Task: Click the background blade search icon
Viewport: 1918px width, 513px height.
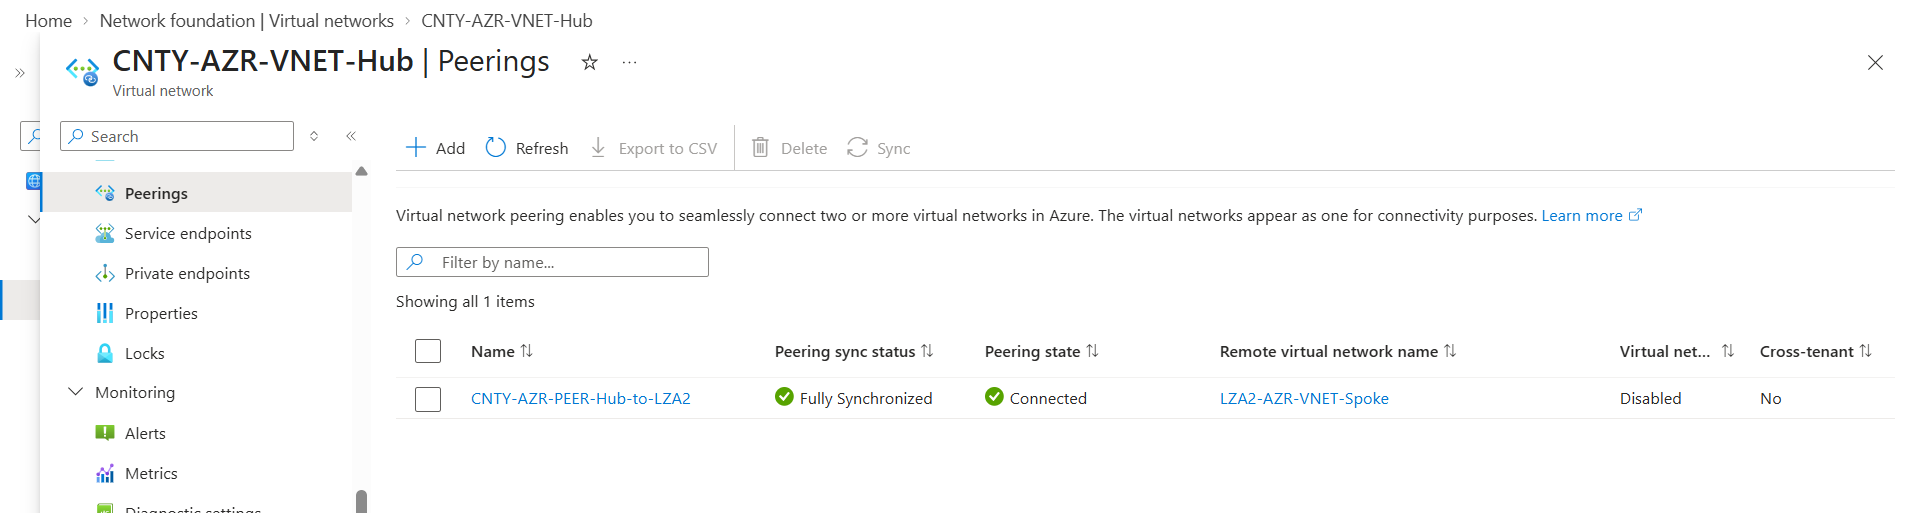Action: click(x=34, y=136)
